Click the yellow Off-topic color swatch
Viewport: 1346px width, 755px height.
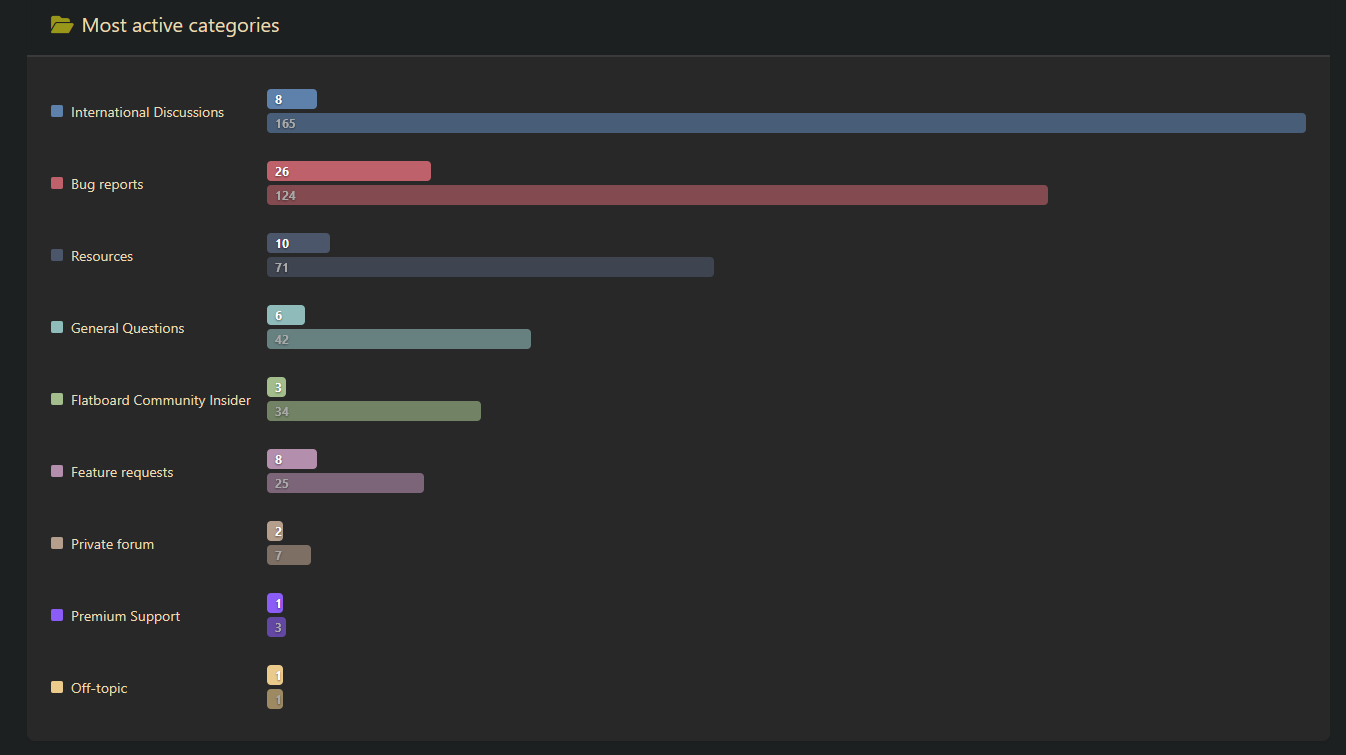tap(57, 688)
